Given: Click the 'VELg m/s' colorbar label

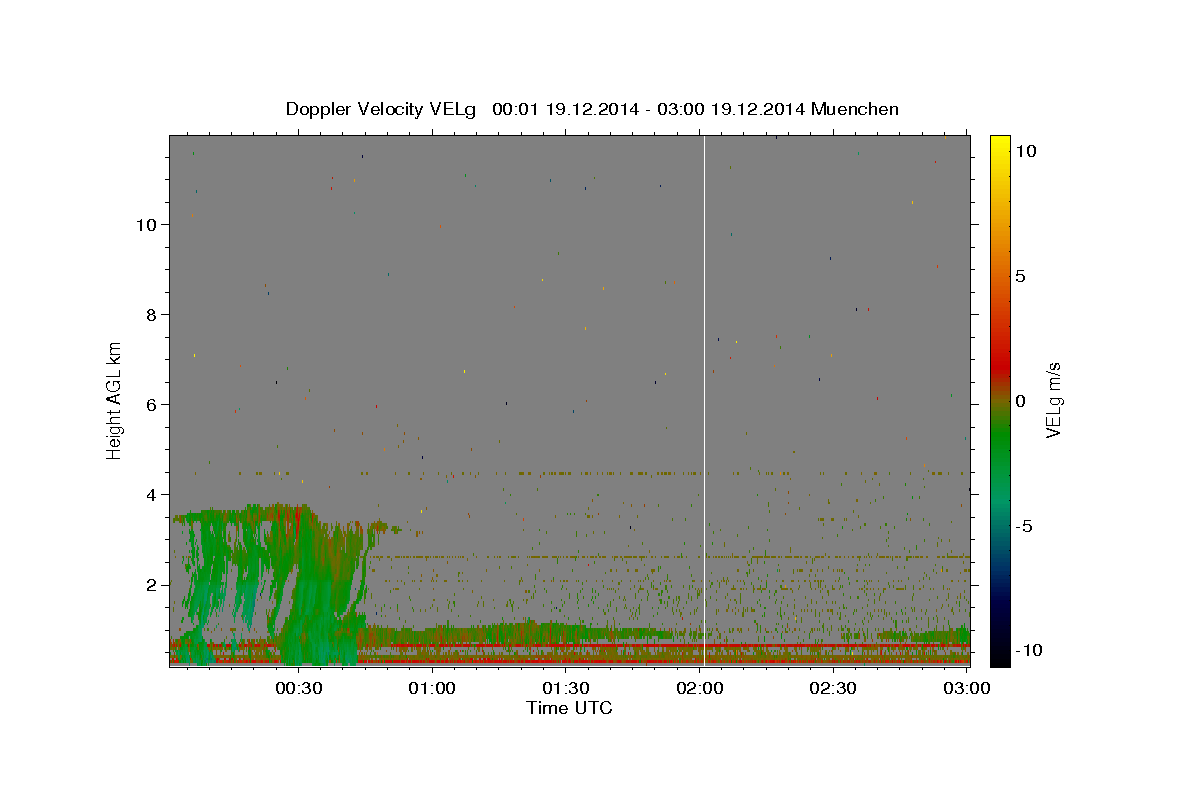Looking at the screenshot, I should click(1053, 400).
